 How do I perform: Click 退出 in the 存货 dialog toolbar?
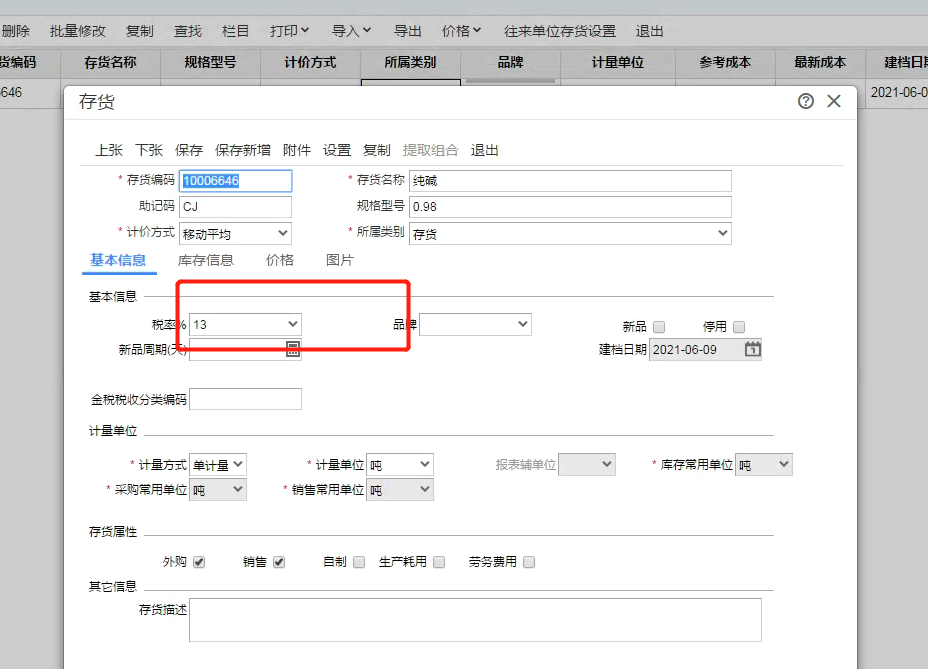484,150
